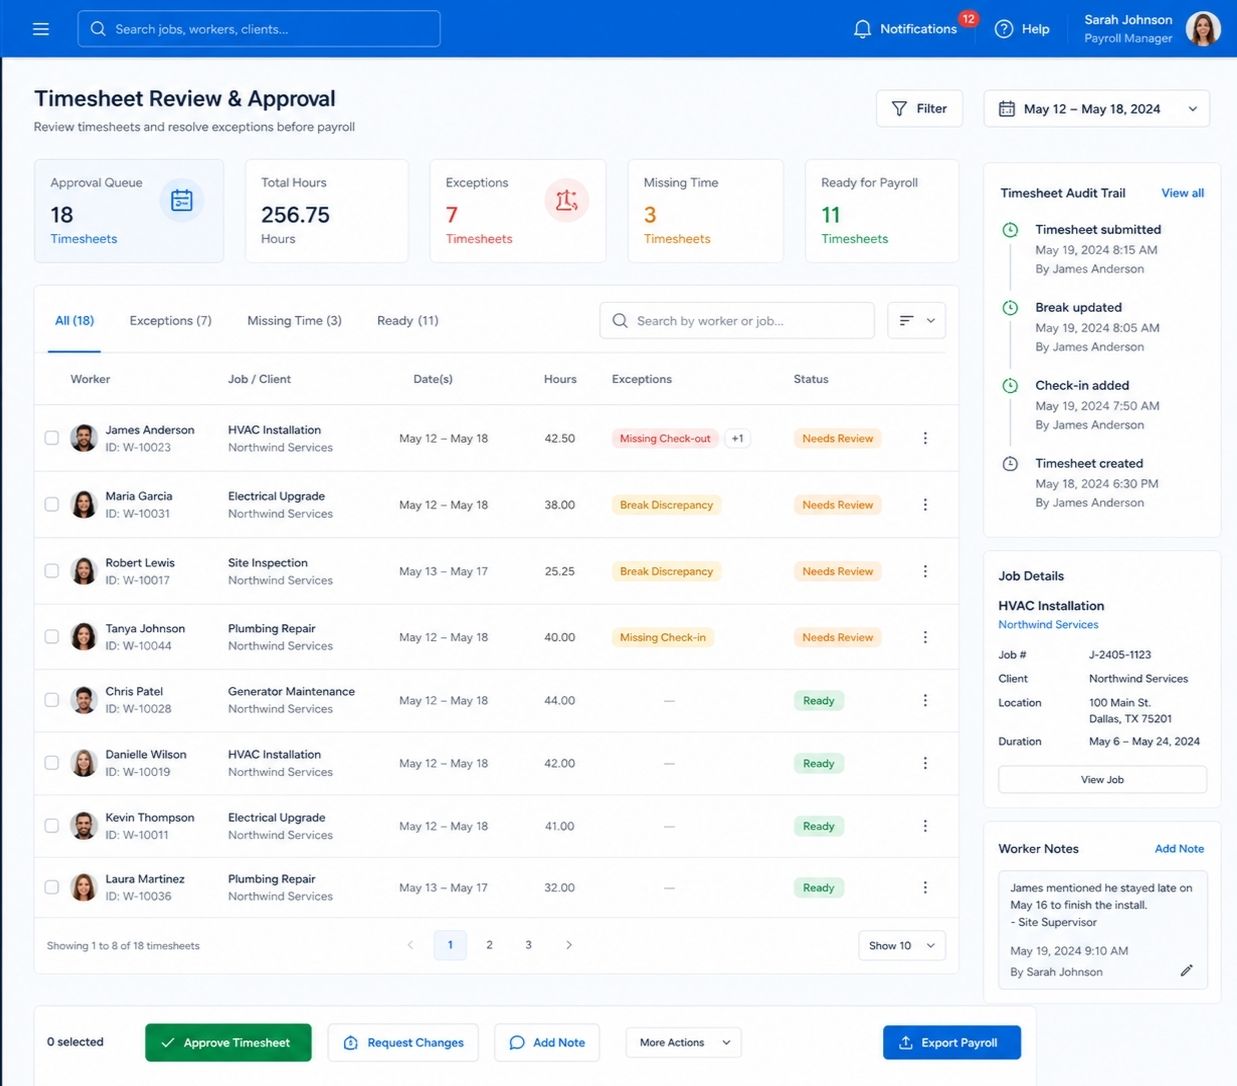
Task: Open row options for Kevin Thompson
Action: pyautogui.click(x=925, y=826)
